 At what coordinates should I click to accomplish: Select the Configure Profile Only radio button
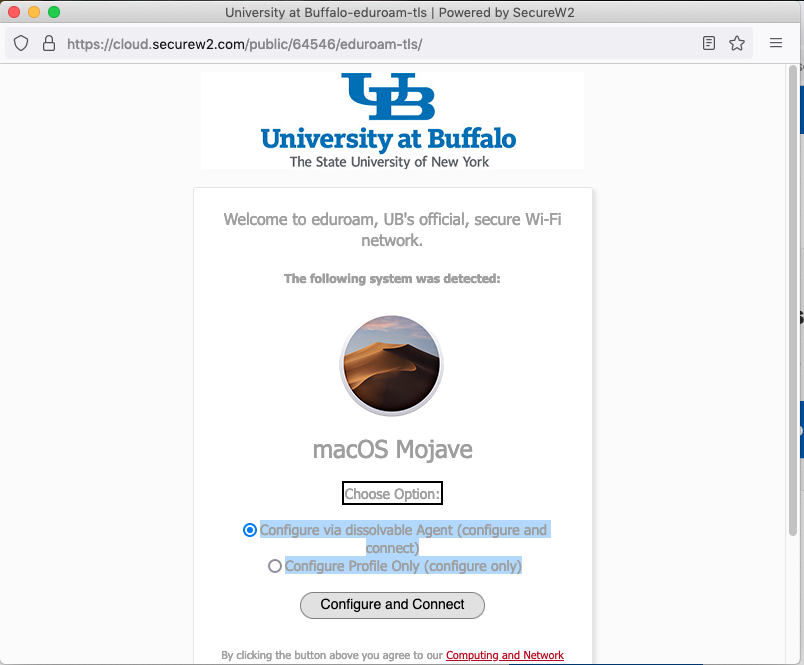point(275,566)
